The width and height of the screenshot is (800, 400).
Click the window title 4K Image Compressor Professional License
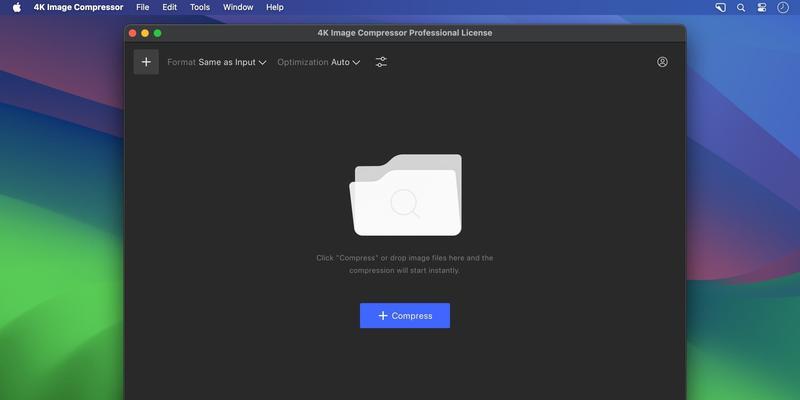tap(405, 33)
